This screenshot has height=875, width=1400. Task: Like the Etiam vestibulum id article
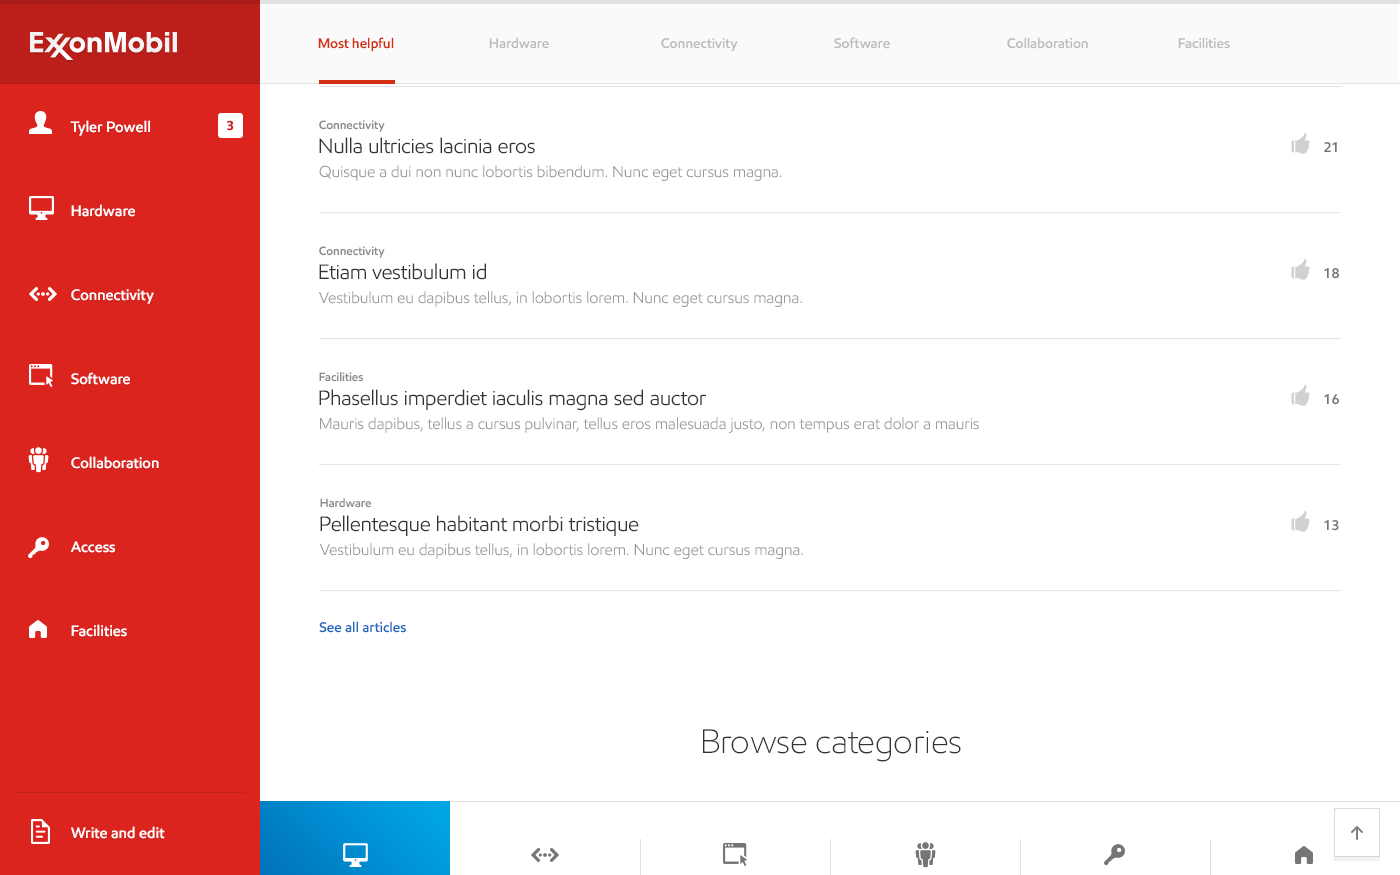tap(1300, 271)
